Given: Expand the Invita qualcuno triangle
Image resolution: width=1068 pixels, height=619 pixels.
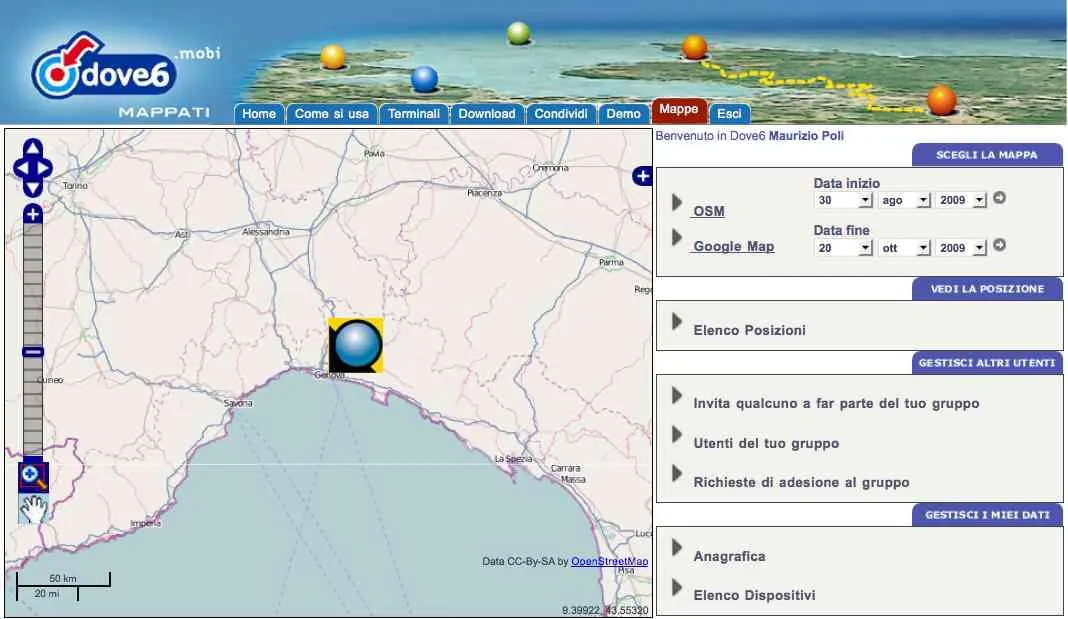Looking at the screenshot, I should coord(676,395).
